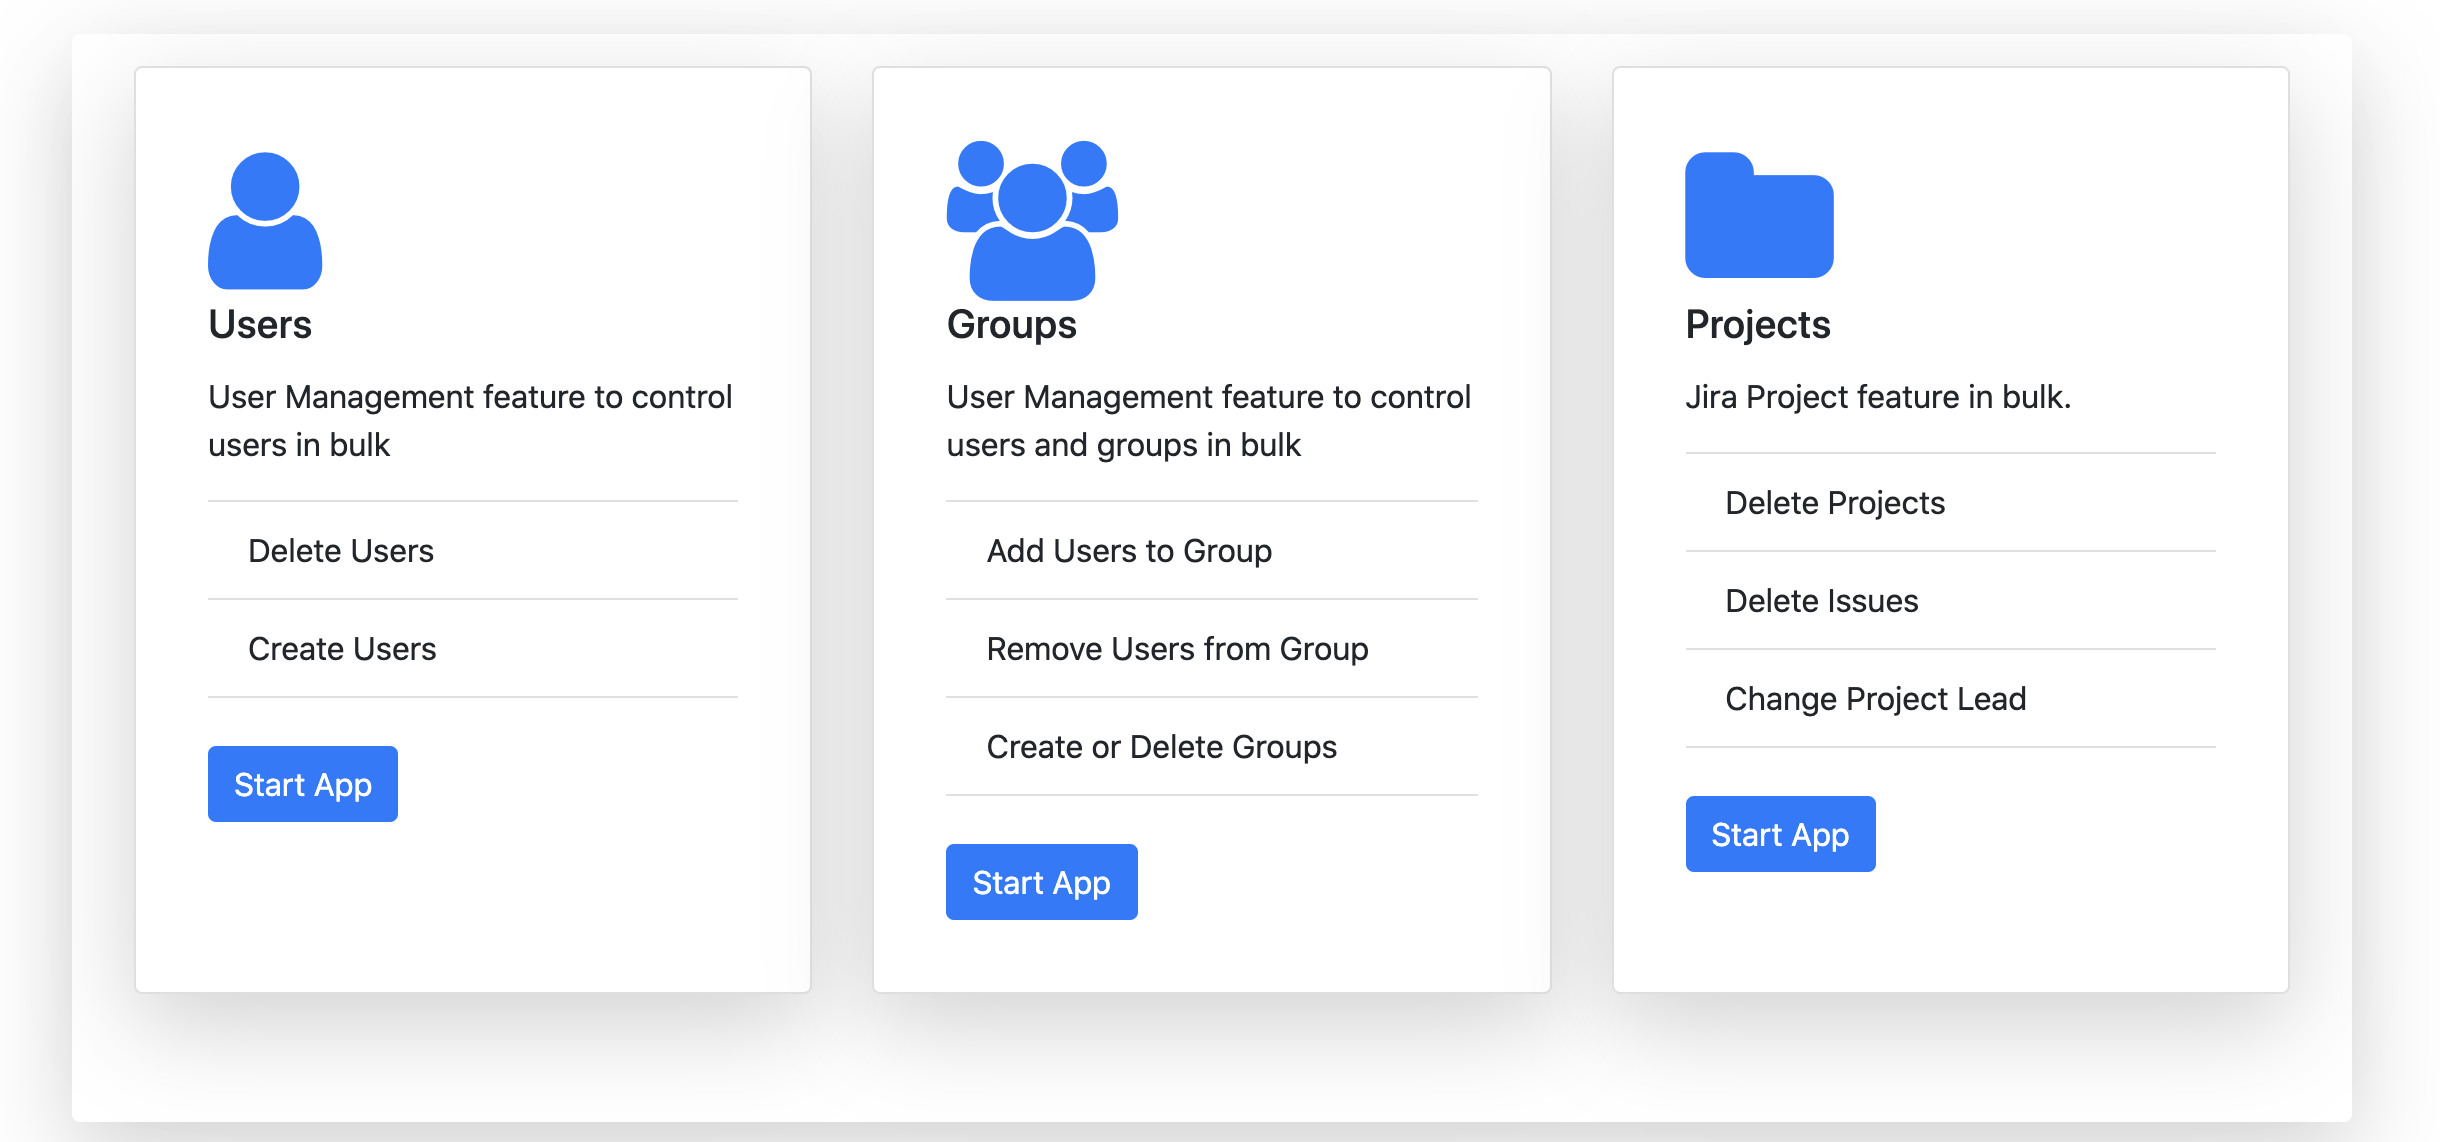The image size is (2440, 1142).
Task: Choose the Create Users entry
Action: (342, 649)
